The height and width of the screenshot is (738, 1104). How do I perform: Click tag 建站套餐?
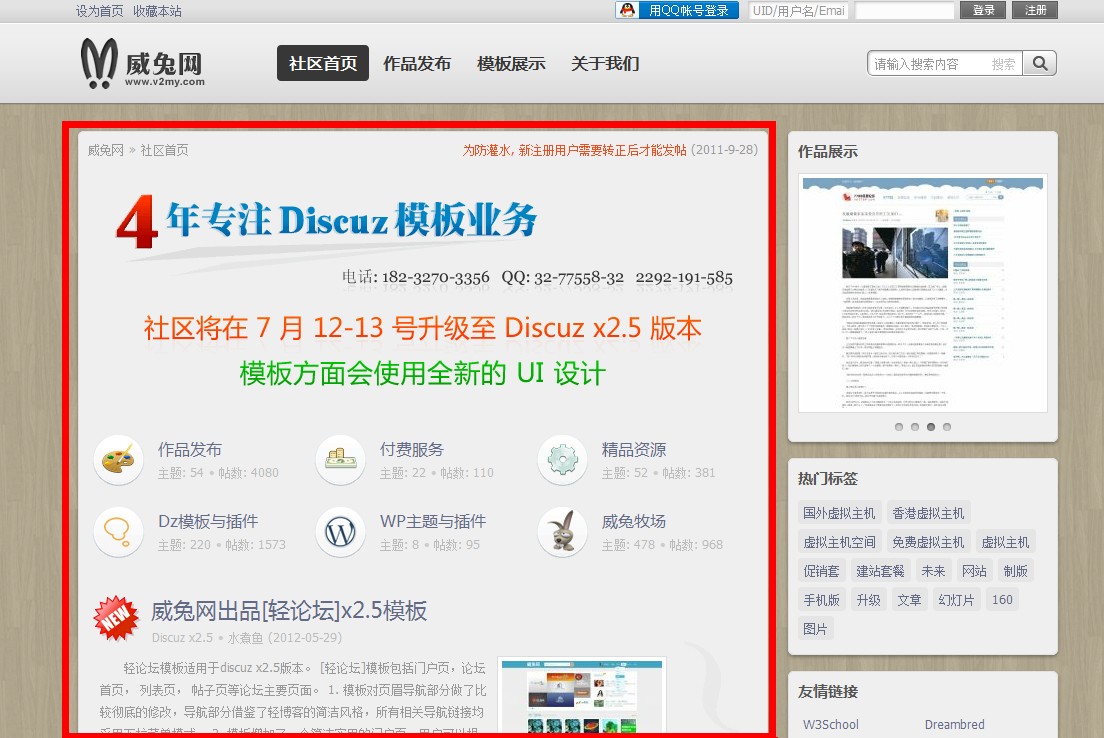[880, 570]
